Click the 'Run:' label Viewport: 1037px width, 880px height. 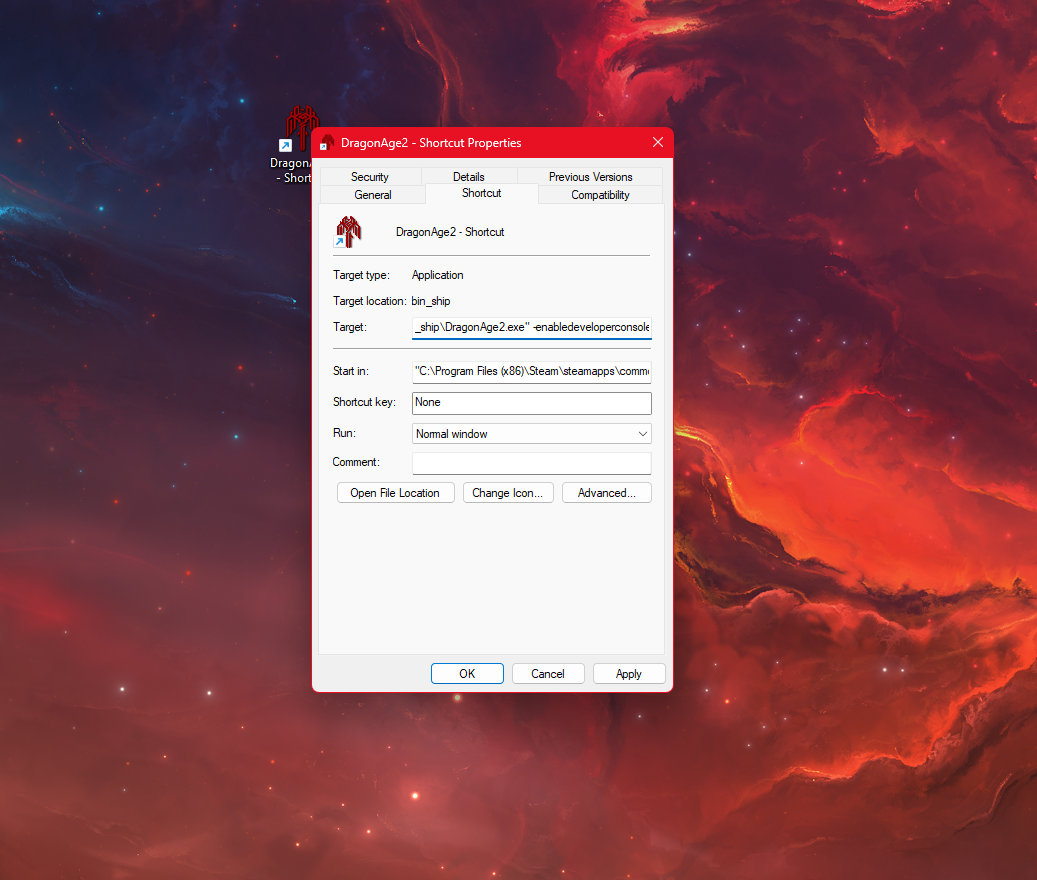[345, 433]
